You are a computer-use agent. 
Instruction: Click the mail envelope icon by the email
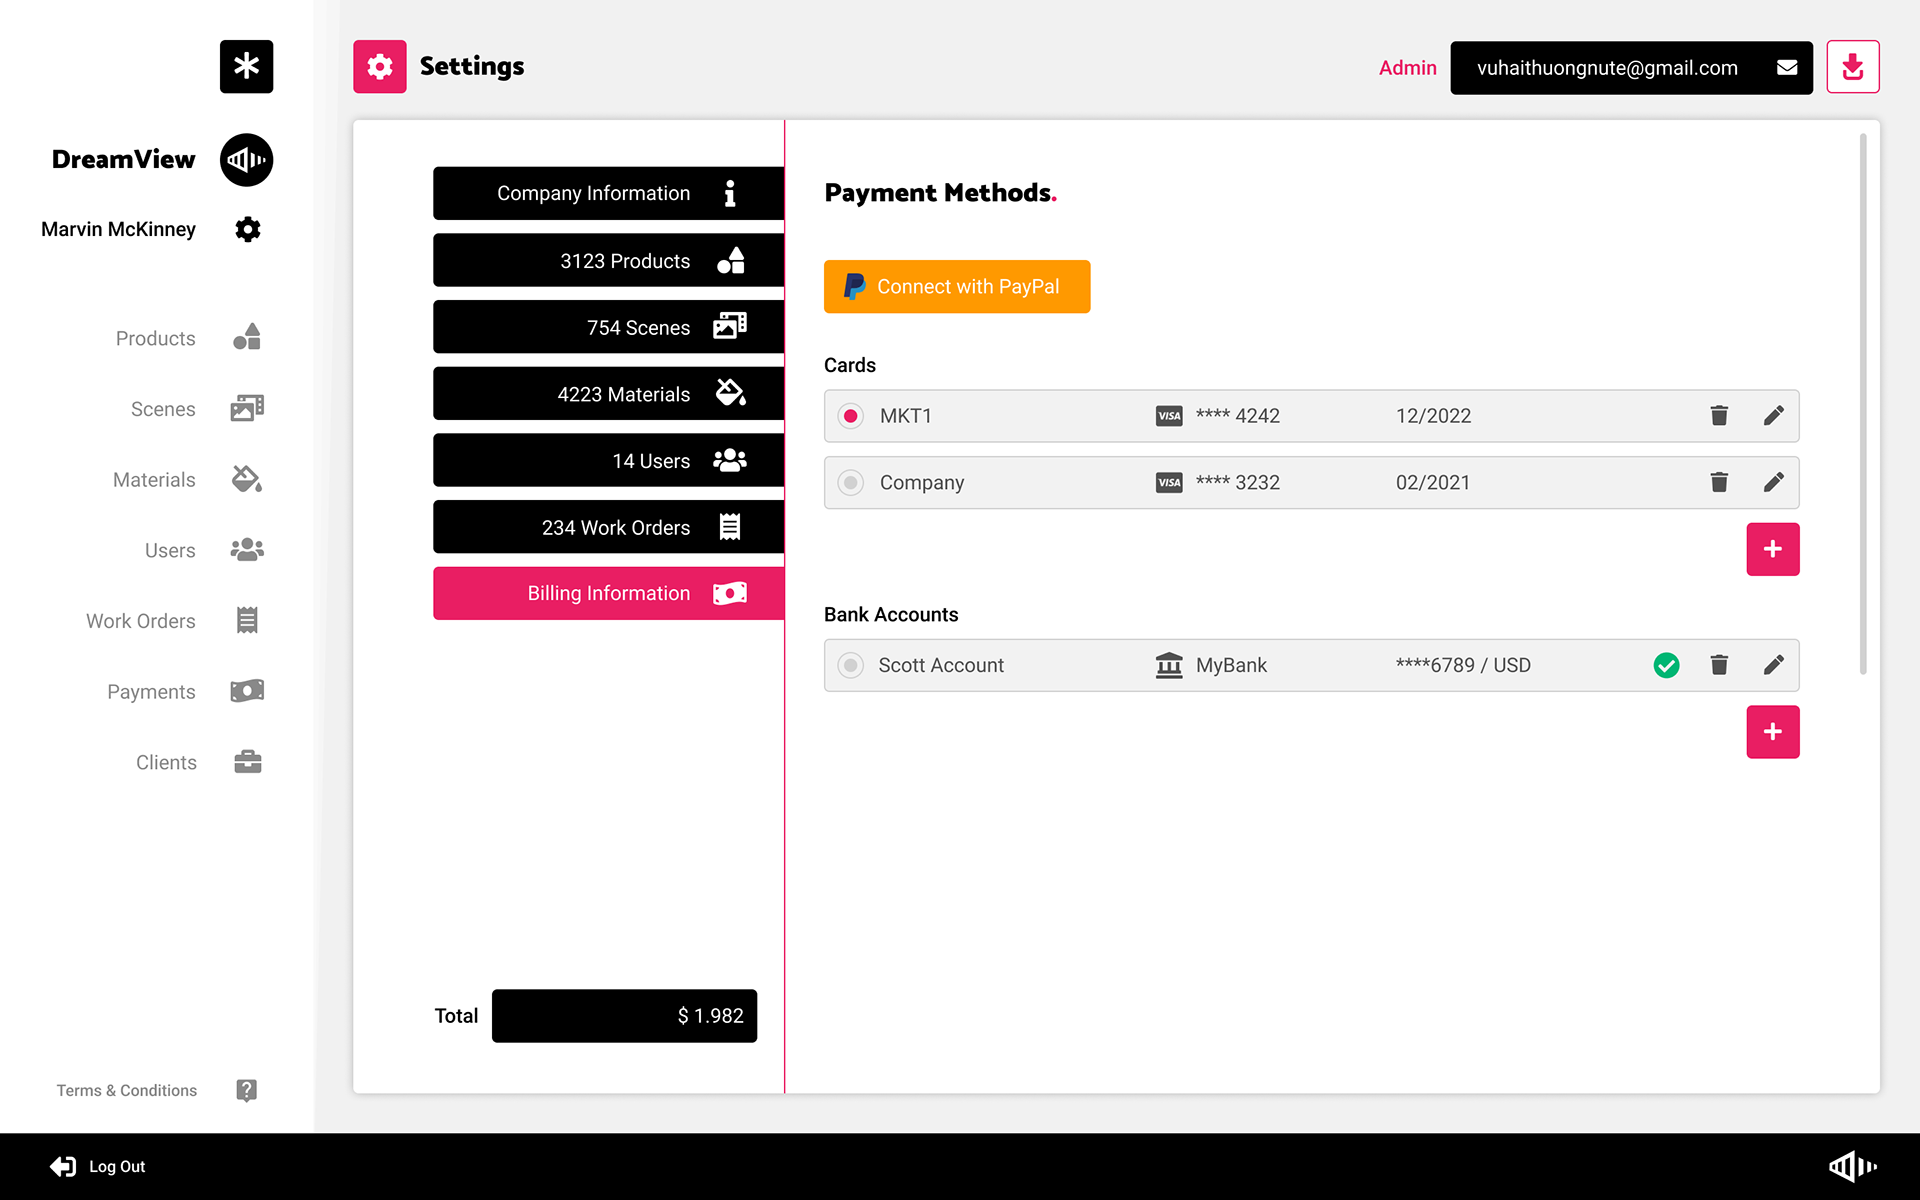[x=1787, y=68]
